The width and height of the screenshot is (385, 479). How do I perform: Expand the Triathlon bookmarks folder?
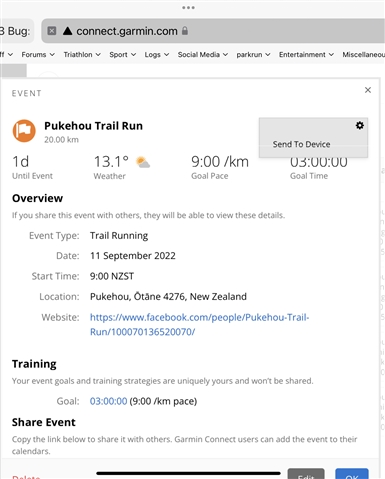pos(82,54)
